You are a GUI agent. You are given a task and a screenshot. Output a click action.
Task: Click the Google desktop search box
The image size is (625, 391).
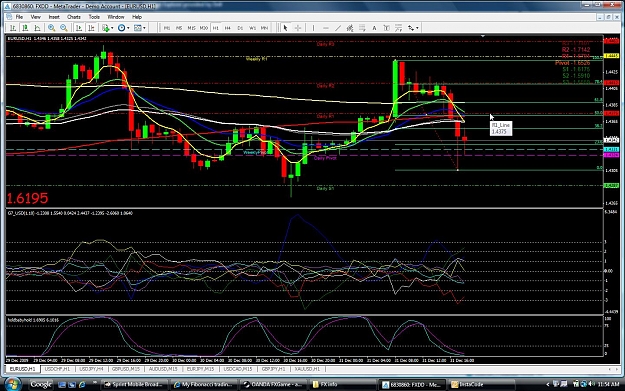pos(41,385)
